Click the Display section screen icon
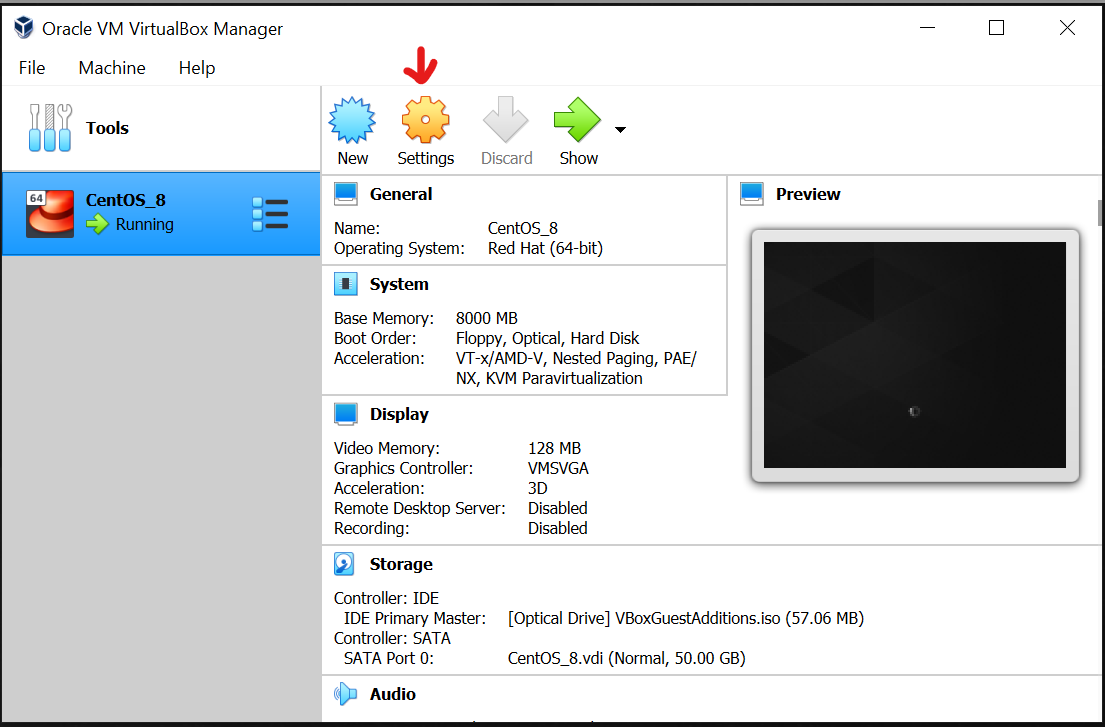Image resolution: width=1105 pixels, height=727 pixels. 345,414
